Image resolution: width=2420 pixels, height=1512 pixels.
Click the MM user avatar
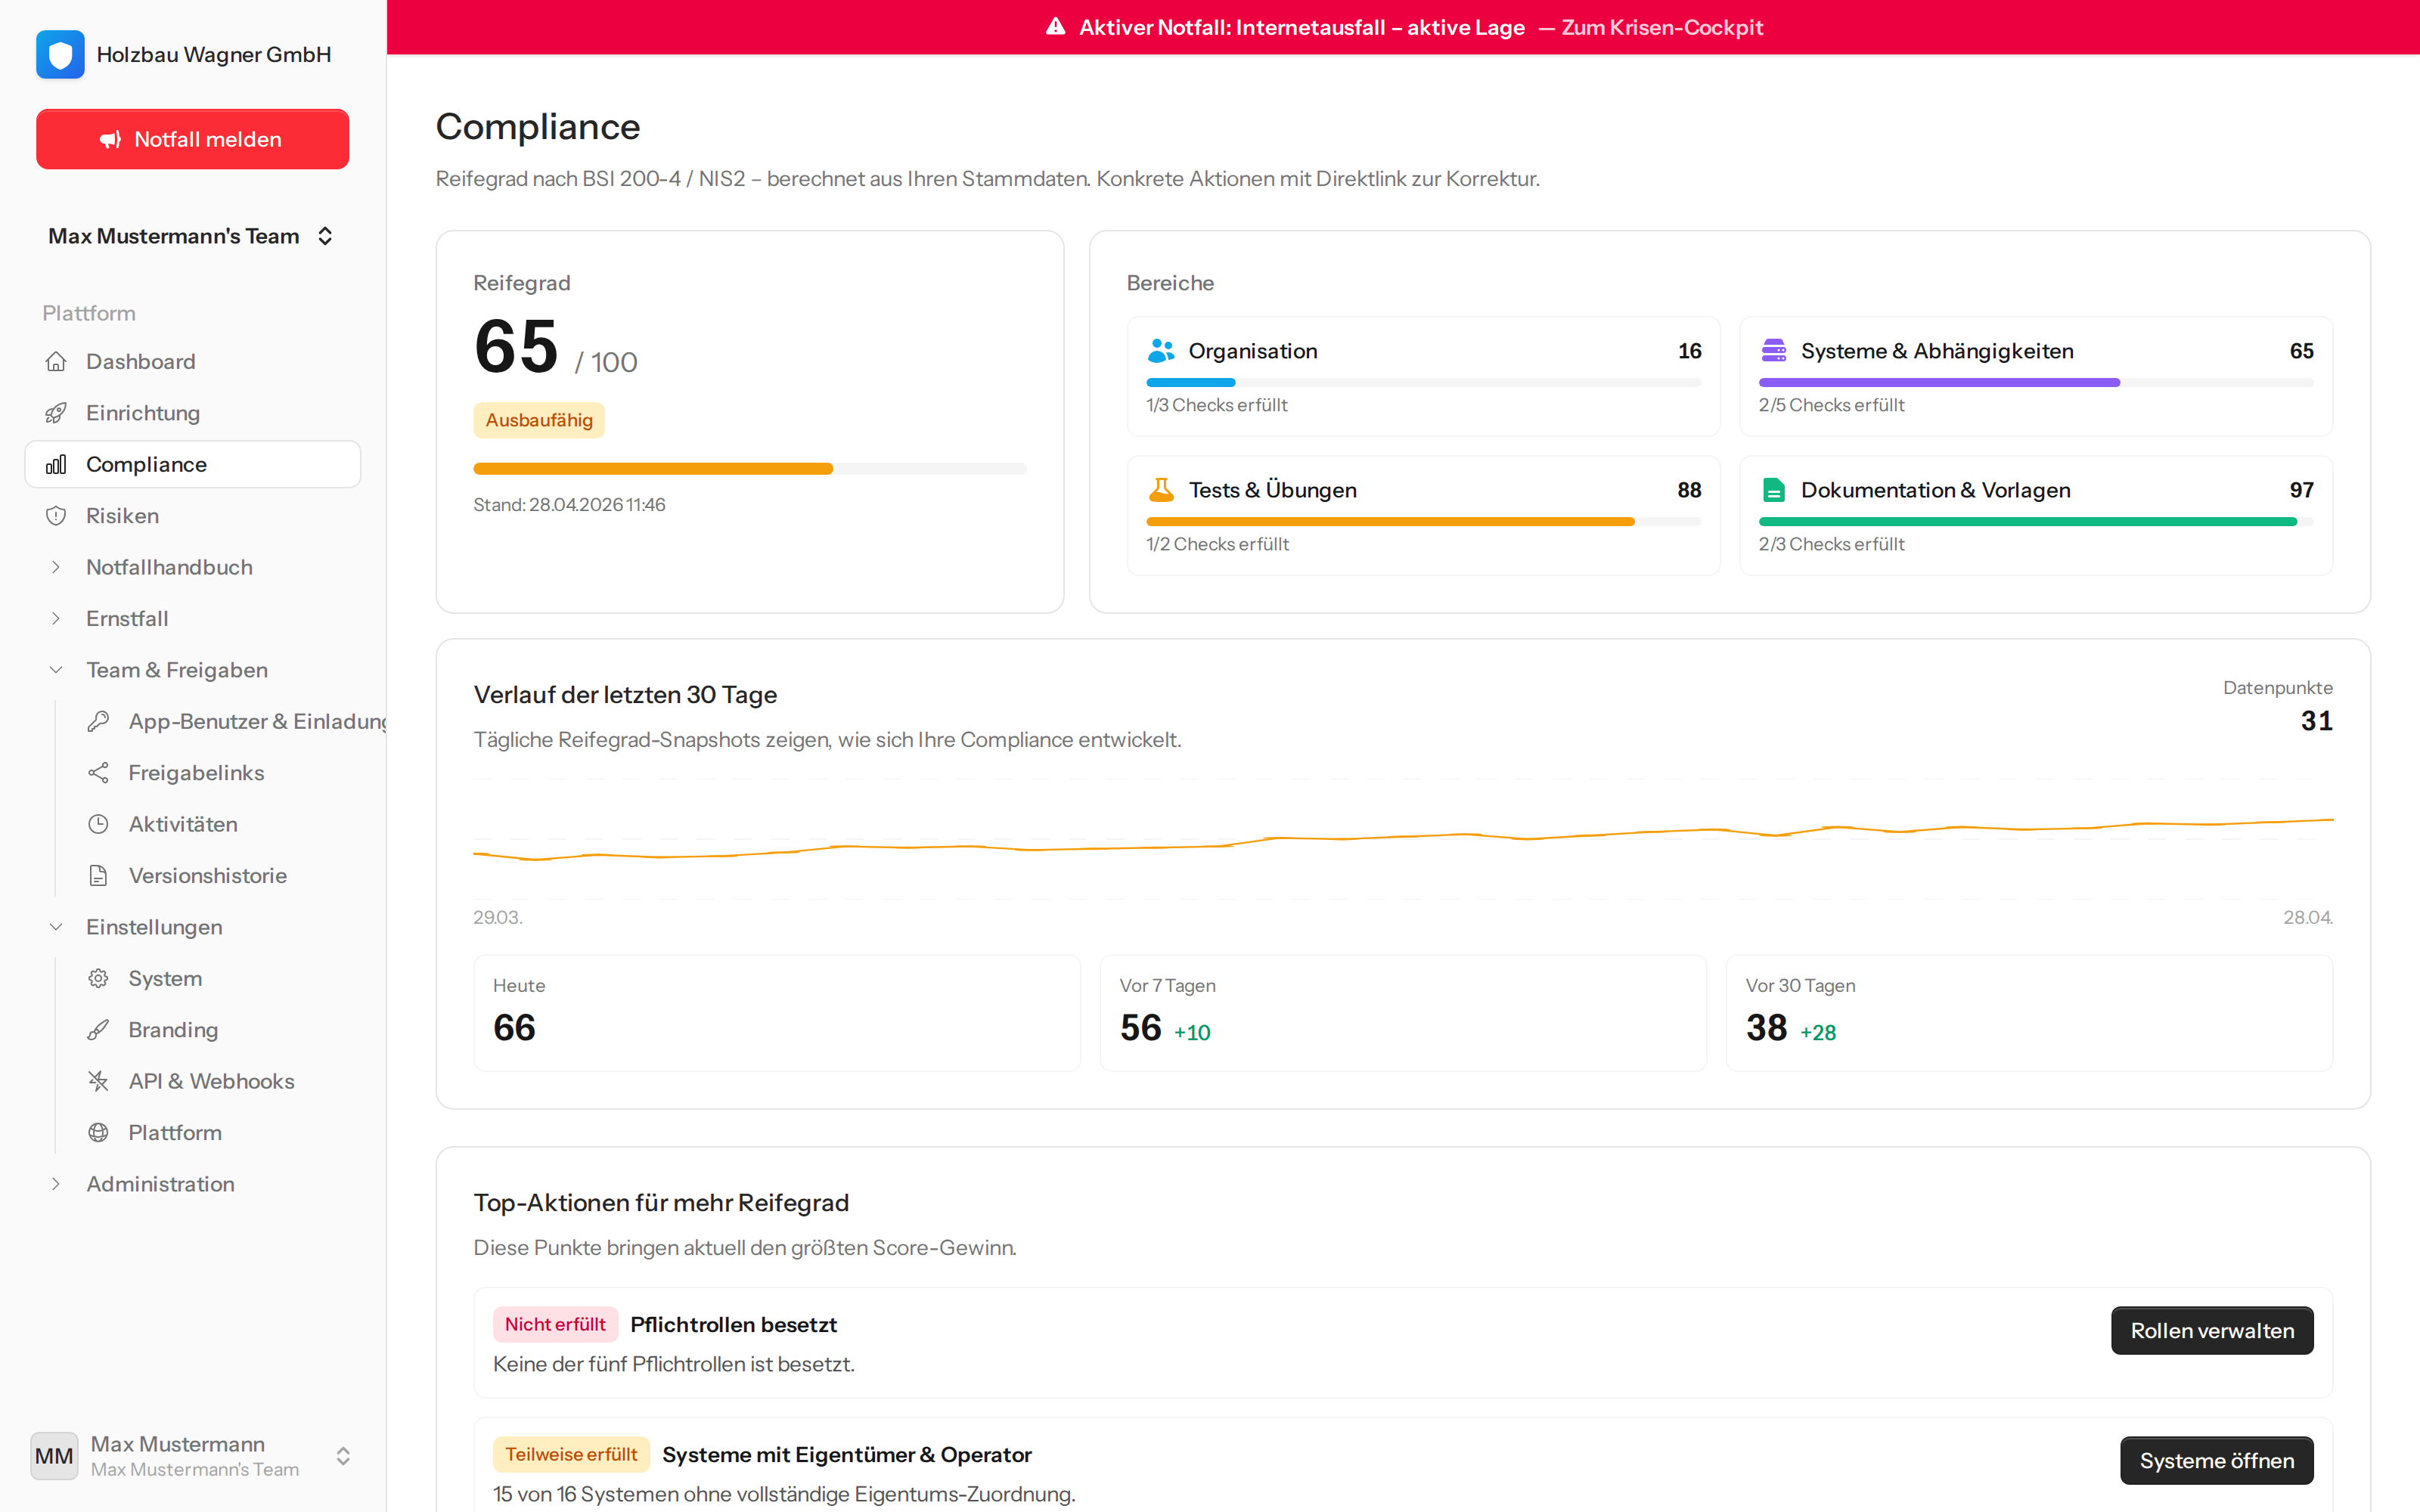coord(54,1456)
